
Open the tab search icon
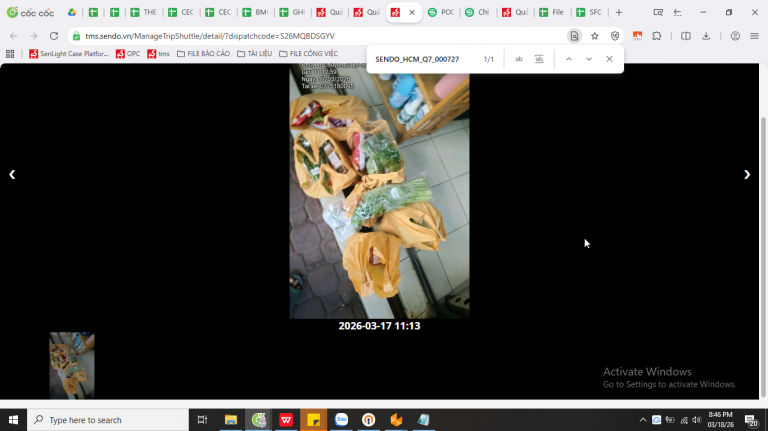pyautogui.click(x=658, y=12)
